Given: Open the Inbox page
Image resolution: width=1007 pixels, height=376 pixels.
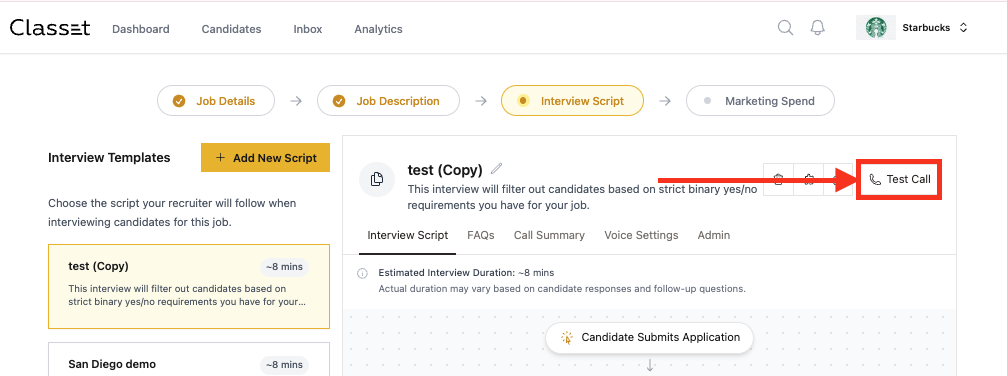Looking at the screenshot, I should [308, 29].
